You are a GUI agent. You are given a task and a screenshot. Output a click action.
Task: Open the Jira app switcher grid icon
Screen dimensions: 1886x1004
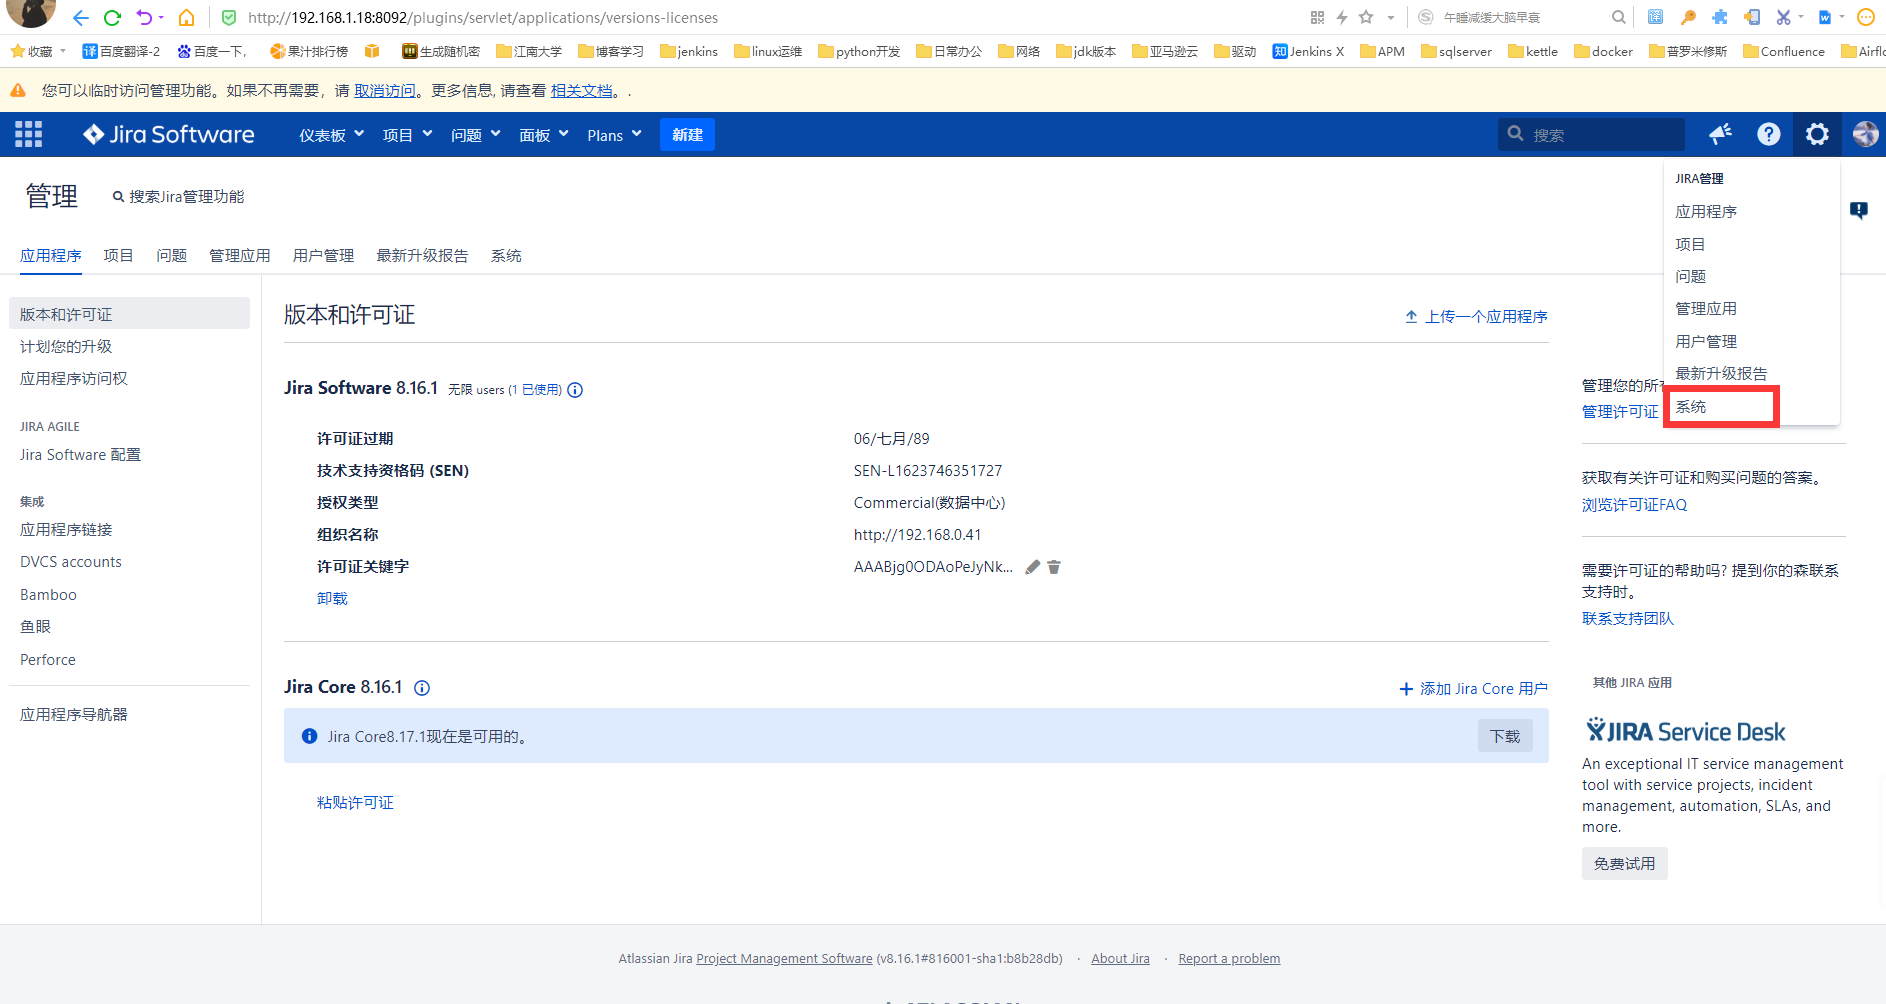coord(28,134)
